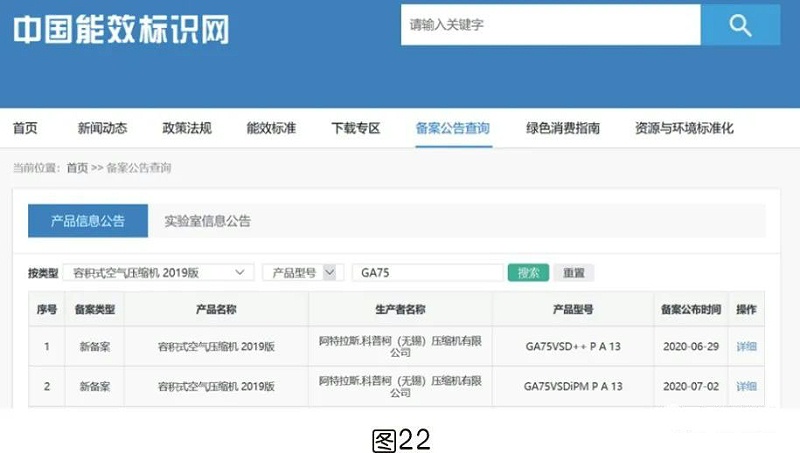Go to 政策法规 section
Screen dimensions: 800x453
click(x=187, y=128)
